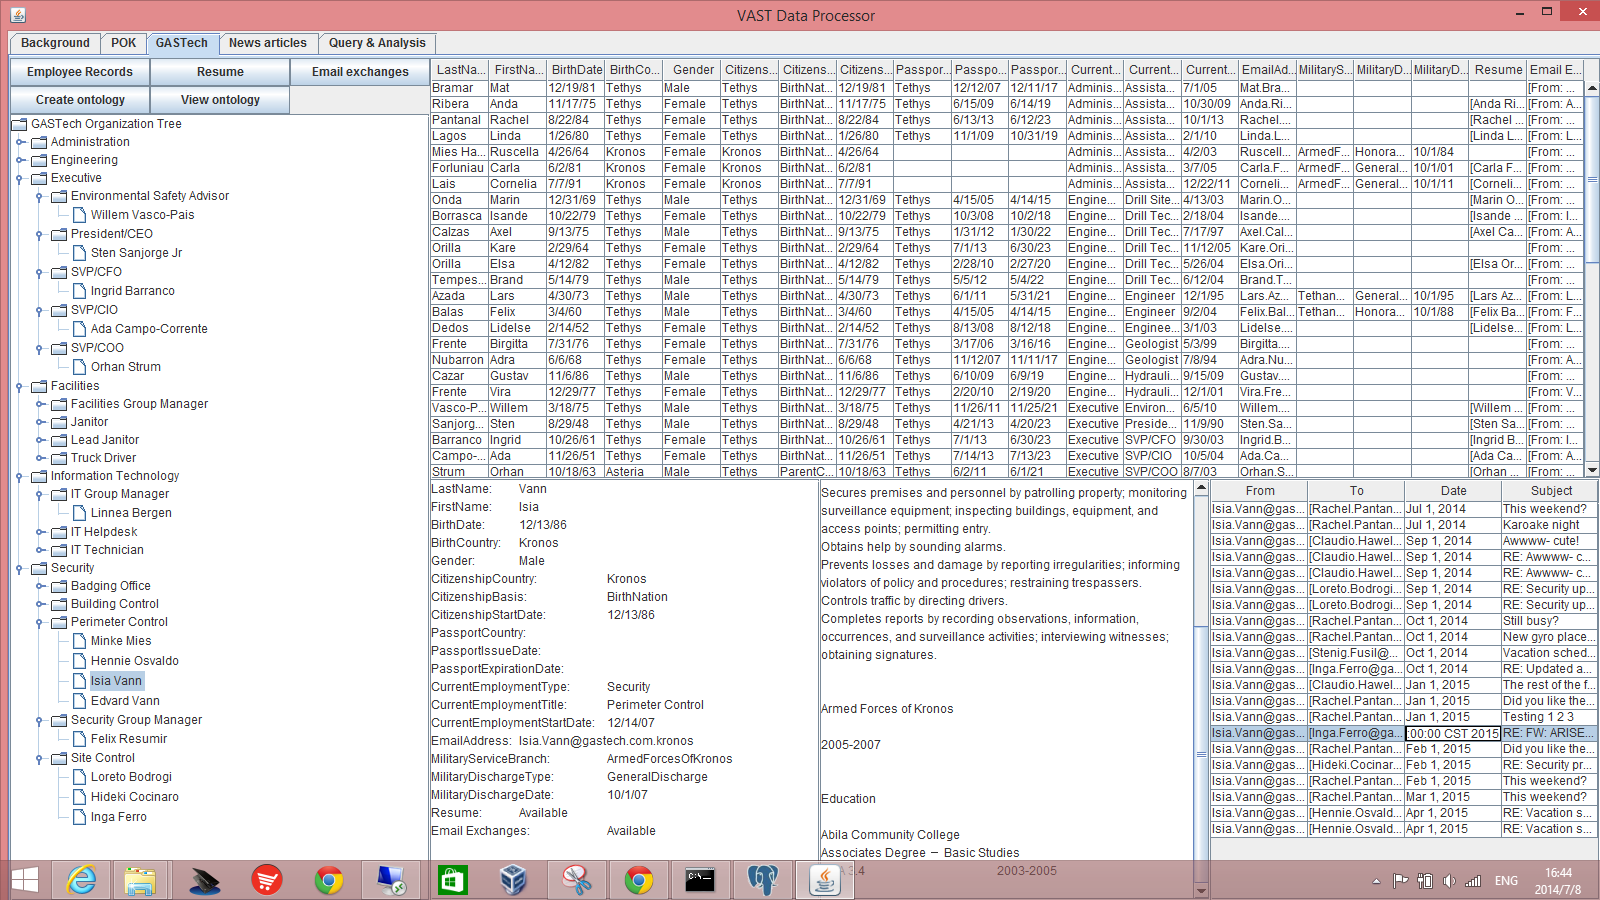Open Windows Store from the taskbar
Image resolution: width=1600 pixels, height=900 pixels.
[452, 880]
